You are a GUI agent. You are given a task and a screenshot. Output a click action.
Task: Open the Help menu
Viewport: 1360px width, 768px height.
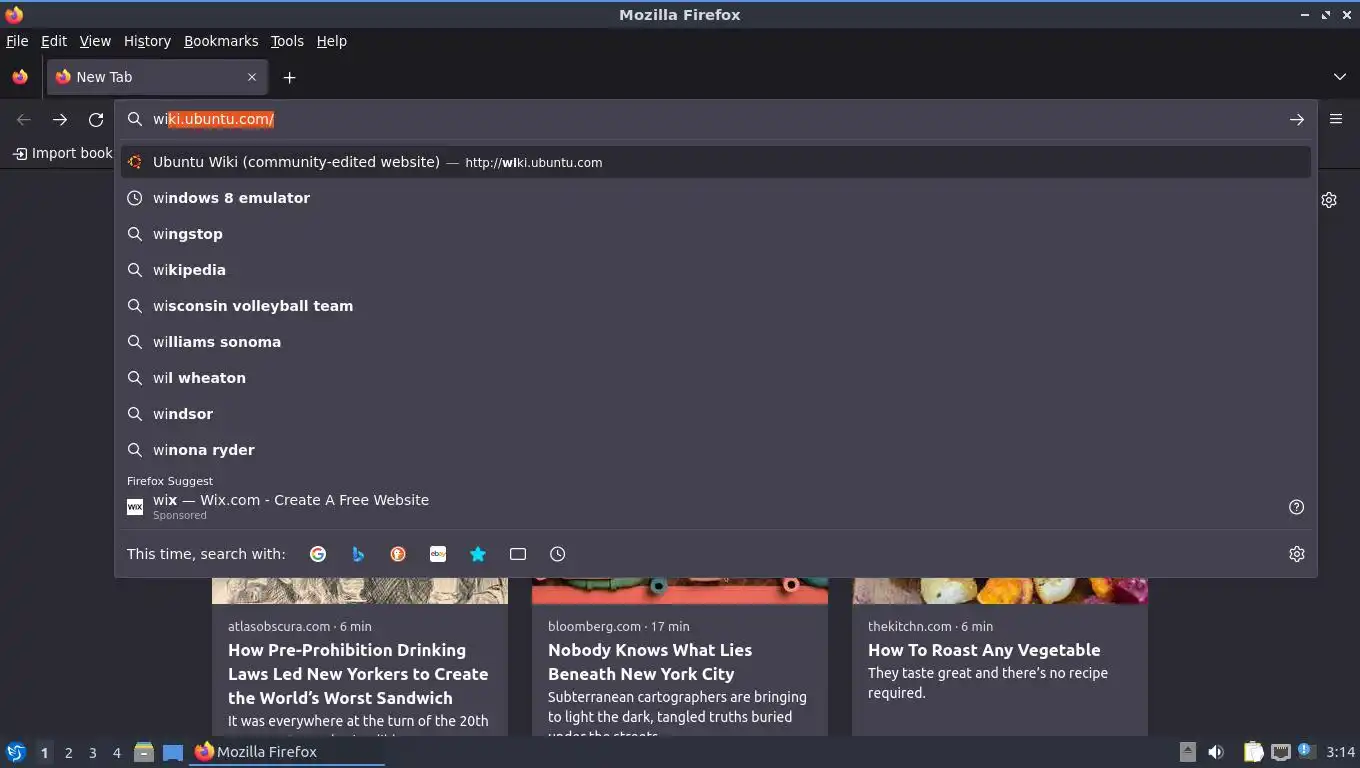pyautogui.click(x=331, y=41)
